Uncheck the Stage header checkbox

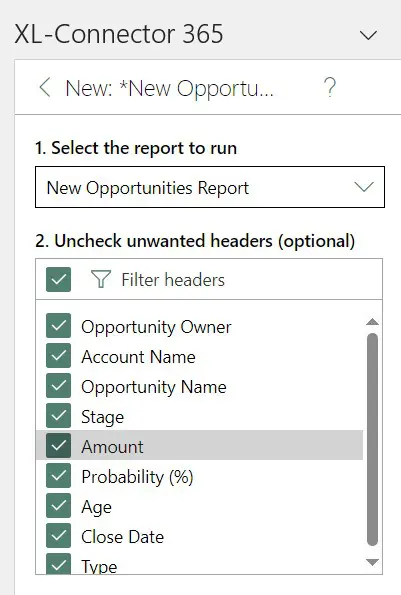pos(58,416)
